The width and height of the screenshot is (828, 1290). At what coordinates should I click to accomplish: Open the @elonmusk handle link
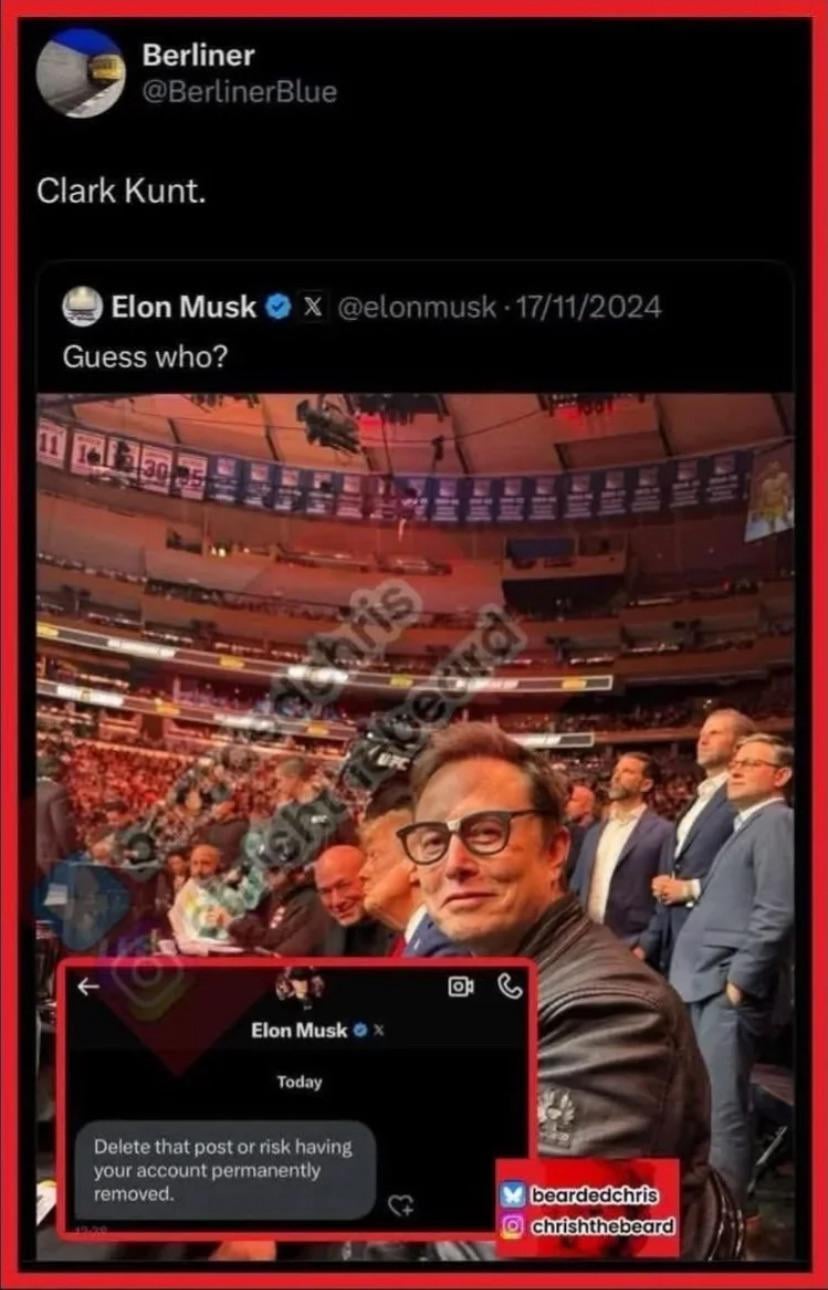[416, 307]
